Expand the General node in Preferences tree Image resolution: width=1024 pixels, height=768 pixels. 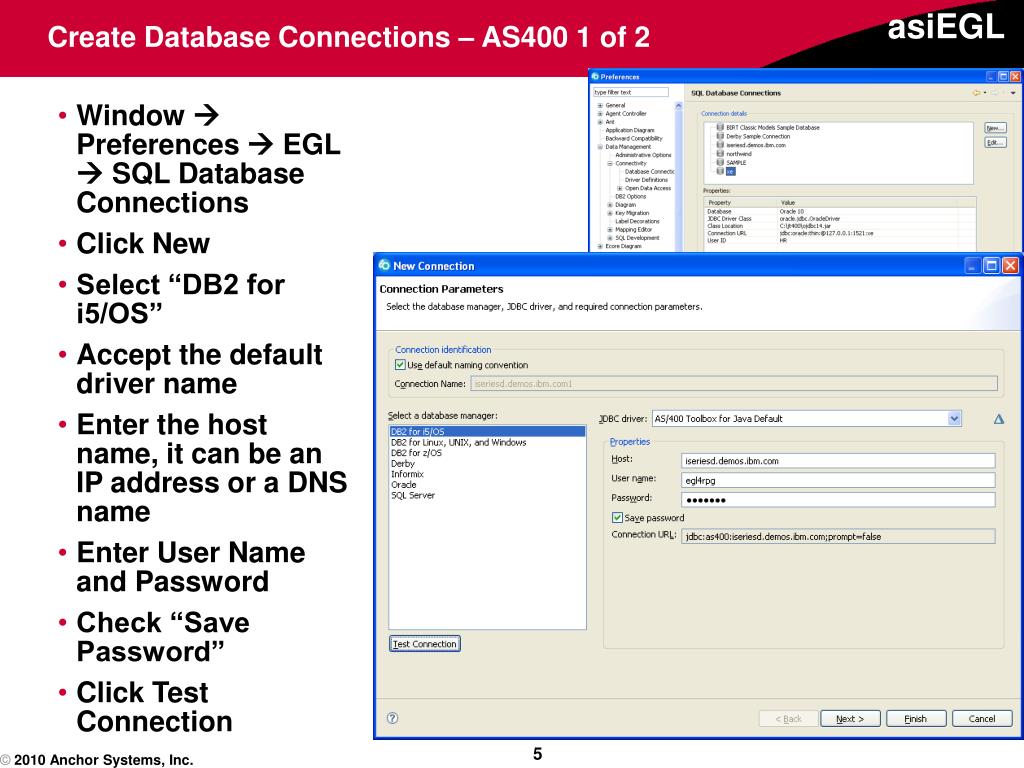click(x=600, y=105)
